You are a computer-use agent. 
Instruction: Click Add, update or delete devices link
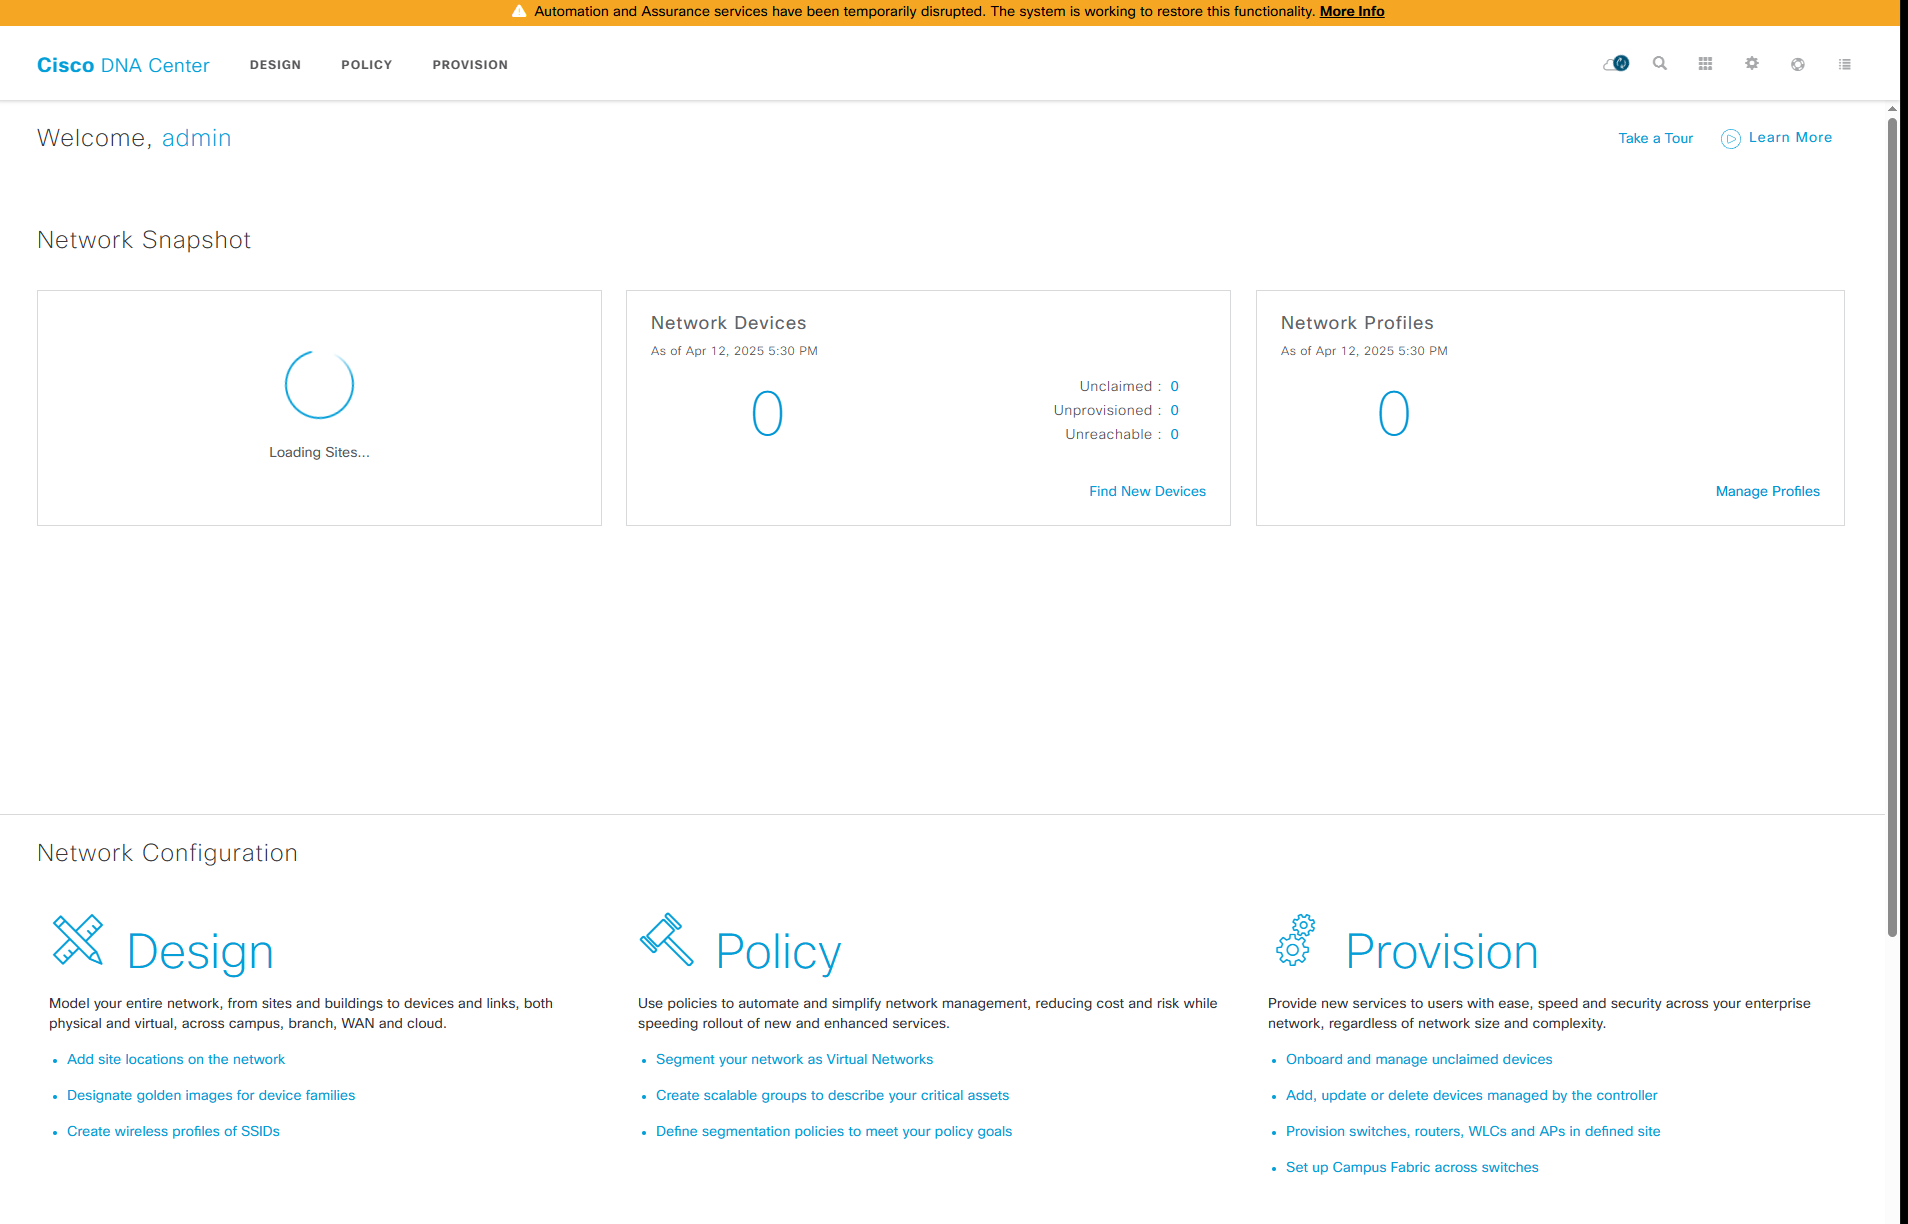1471,1095
